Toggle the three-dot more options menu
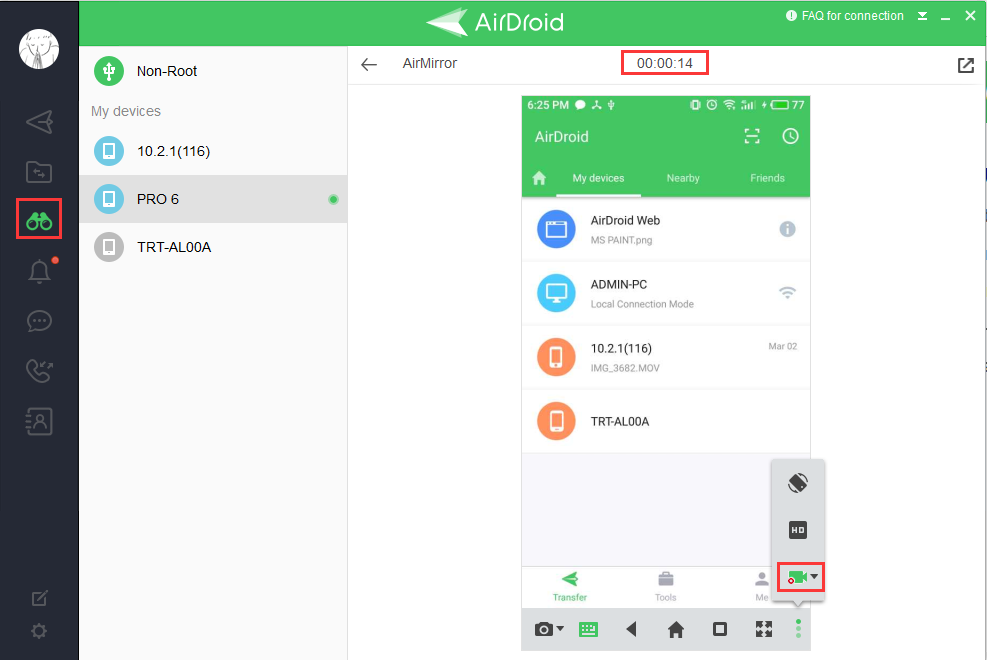Screen dimensions: 987x660 (x=798, y=629)
